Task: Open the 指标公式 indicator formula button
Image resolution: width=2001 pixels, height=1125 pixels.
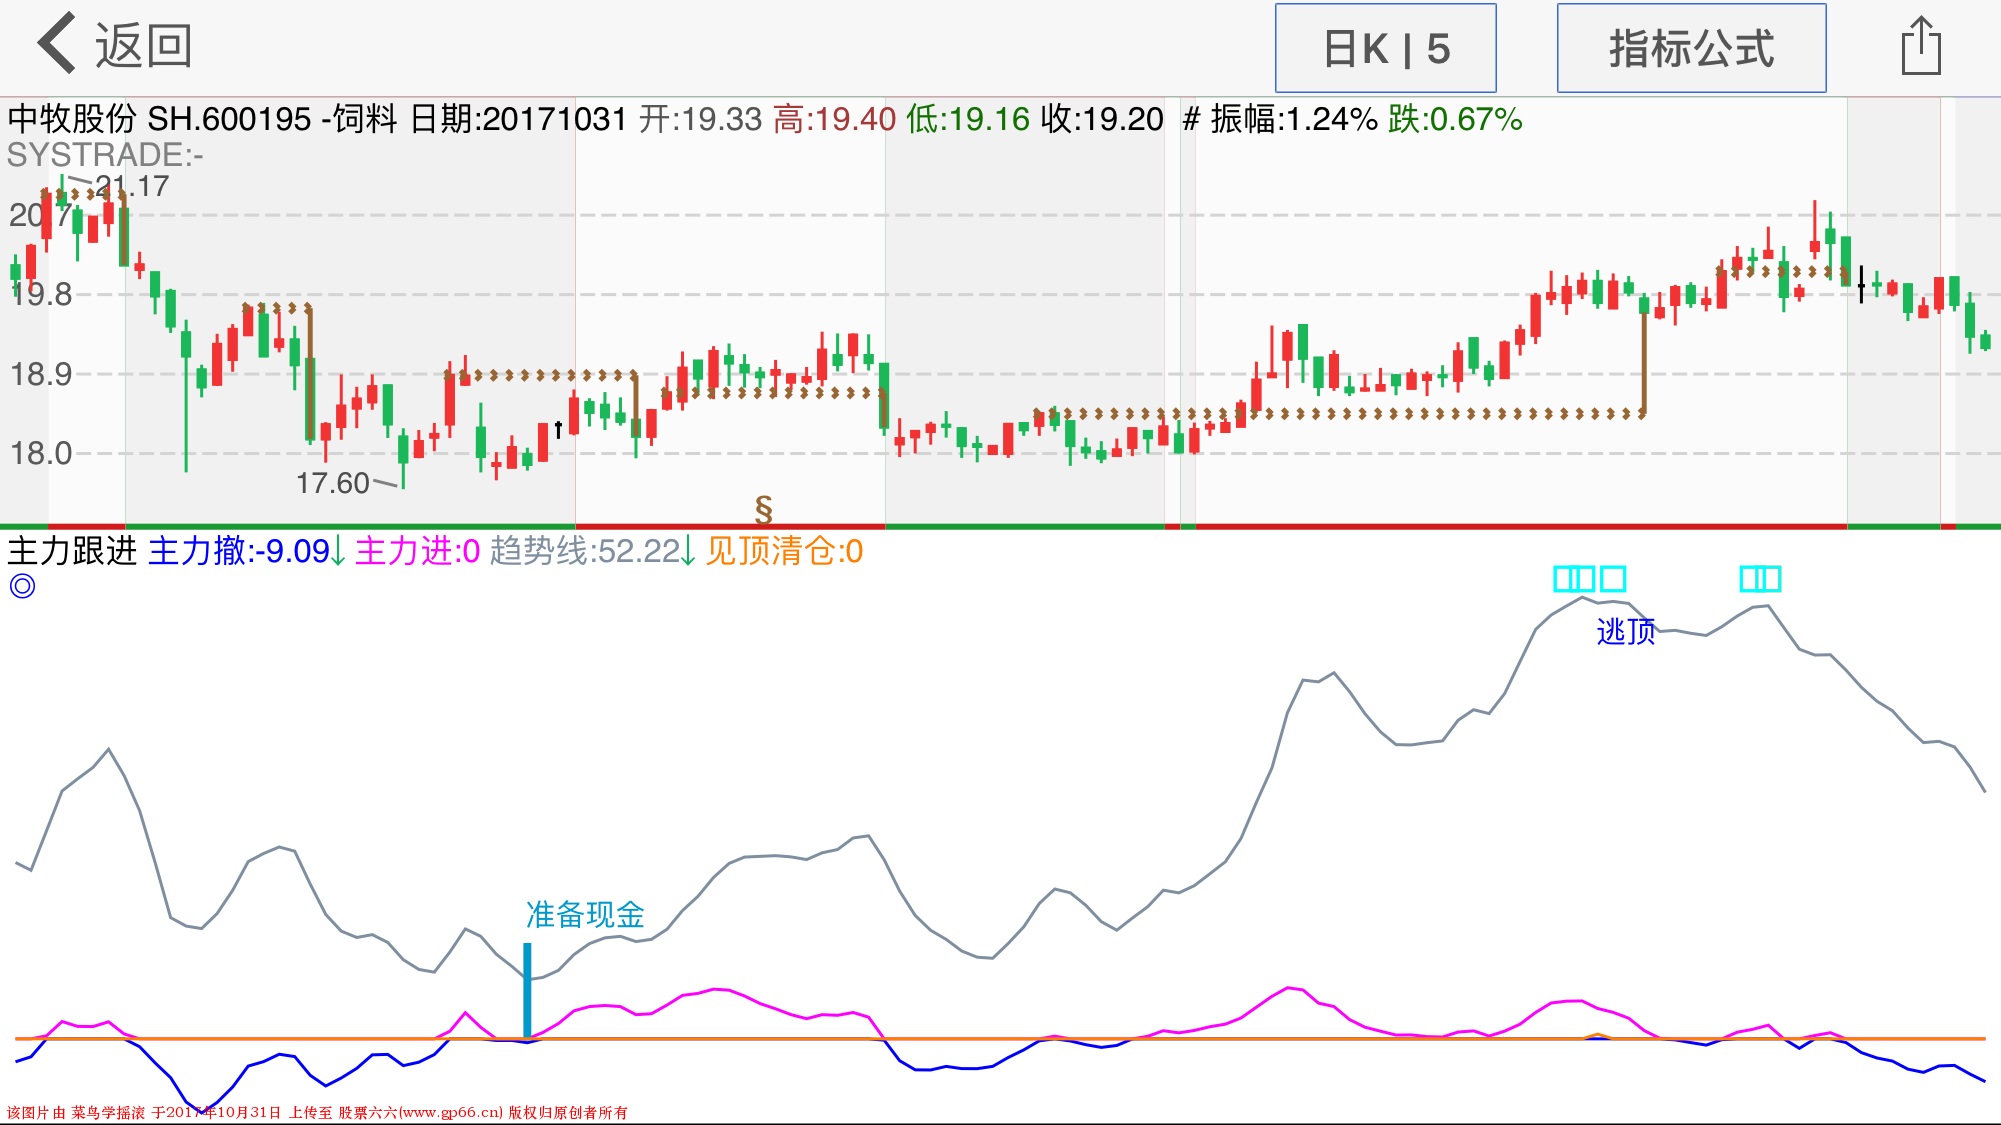Action: (x=1691, y=48)
